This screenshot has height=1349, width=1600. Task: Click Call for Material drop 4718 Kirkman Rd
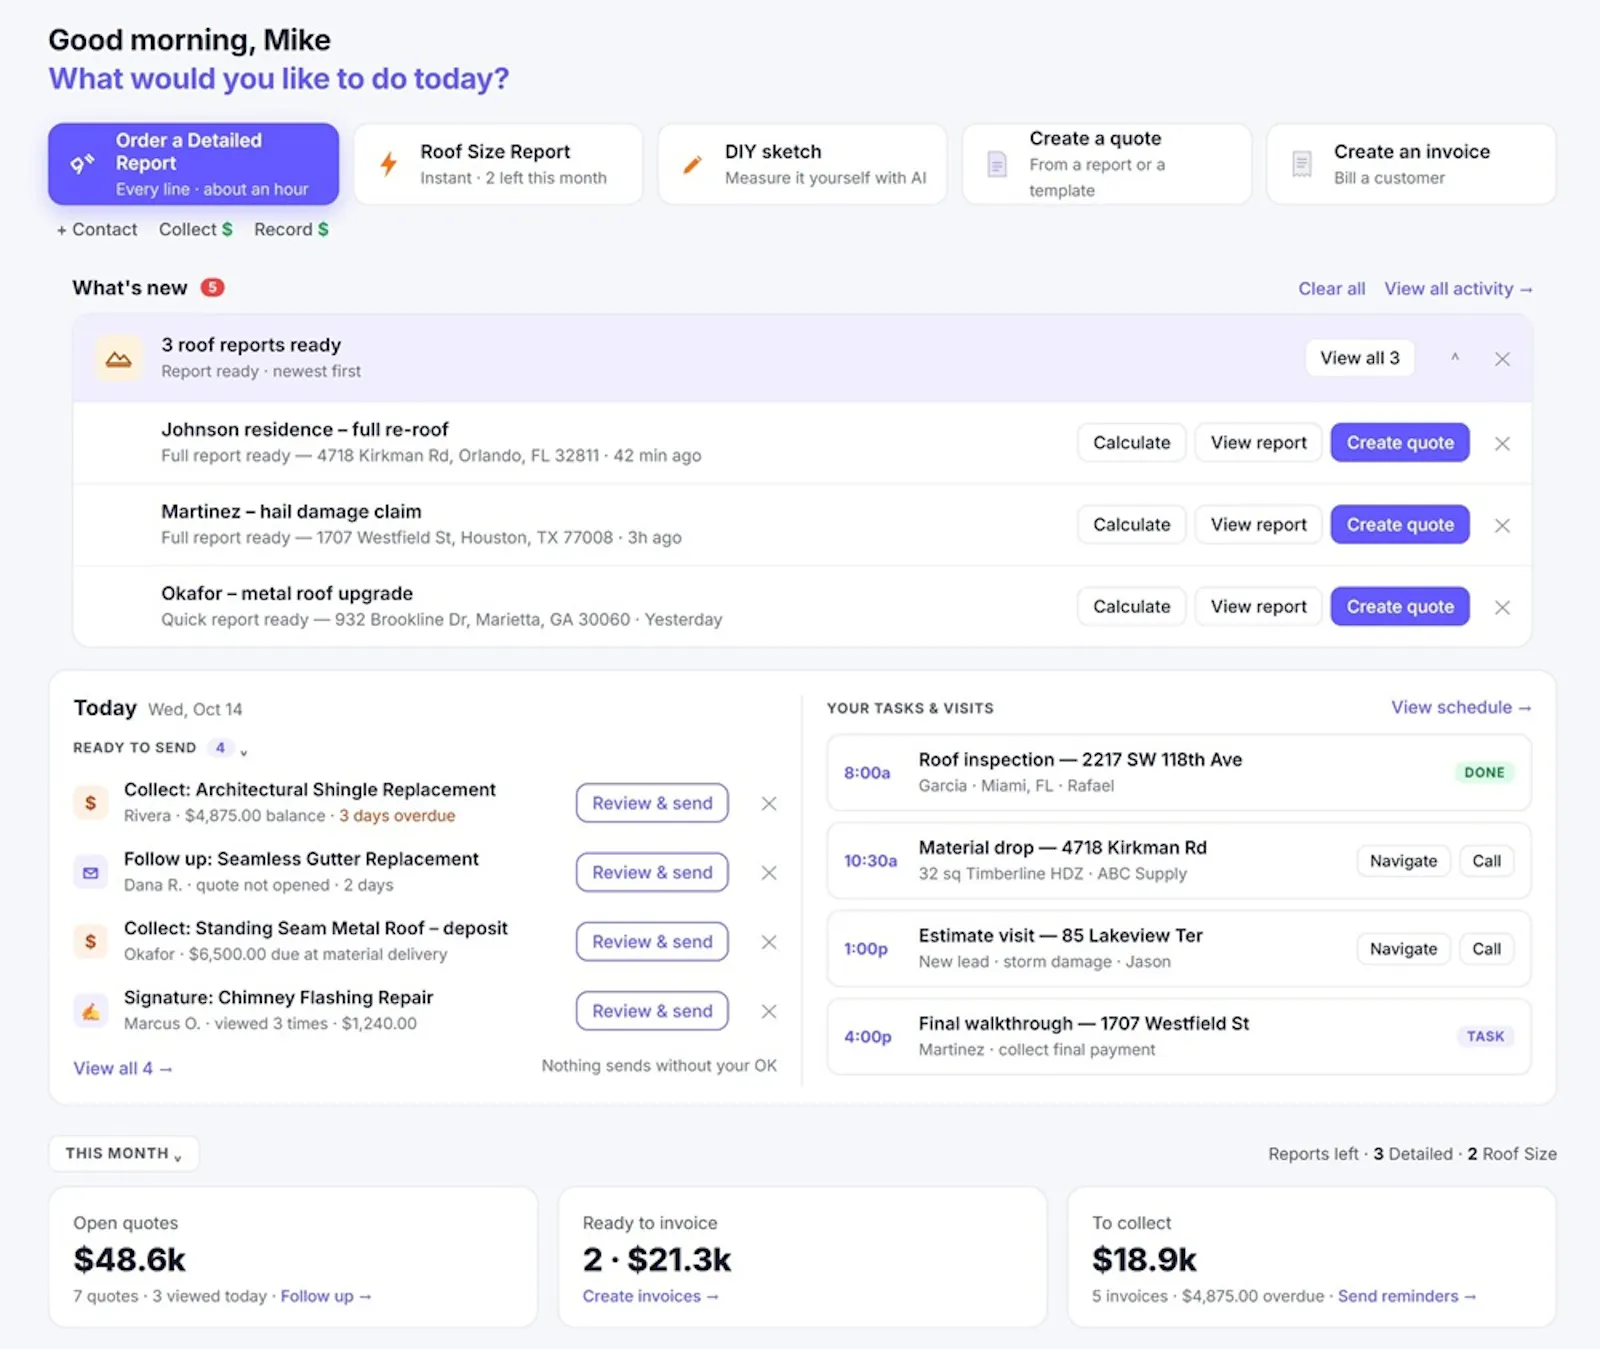click(x=1486, y=861)
